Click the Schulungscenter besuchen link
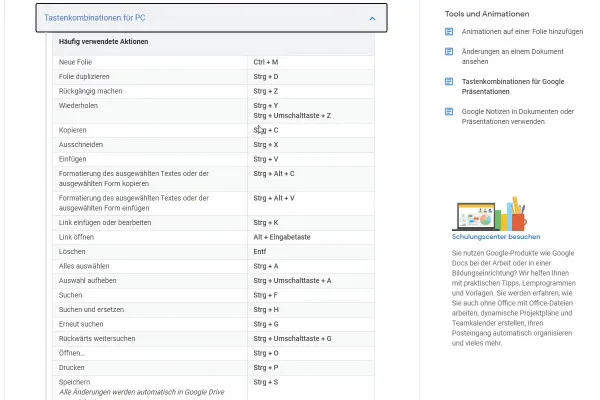 coord(496,237)
